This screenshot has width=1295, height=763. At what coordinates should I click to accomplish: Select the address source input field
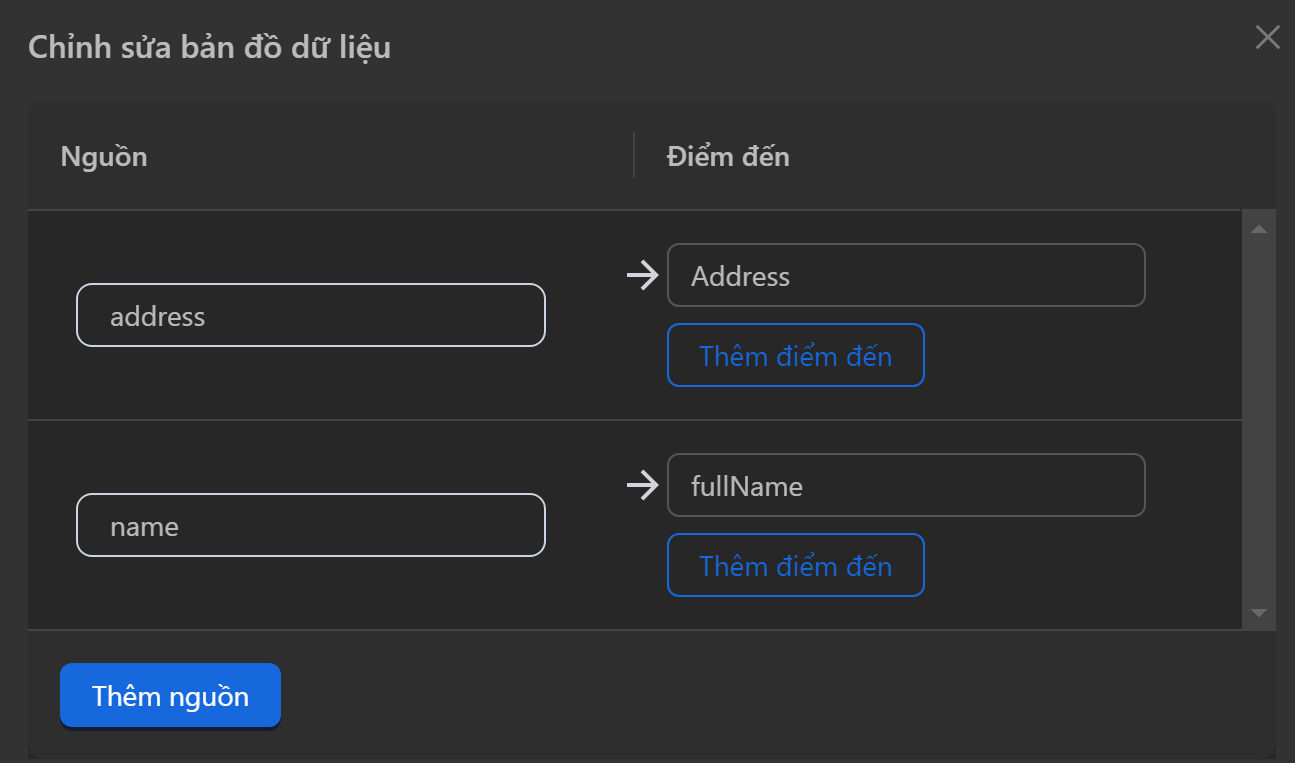click(310, 315)
